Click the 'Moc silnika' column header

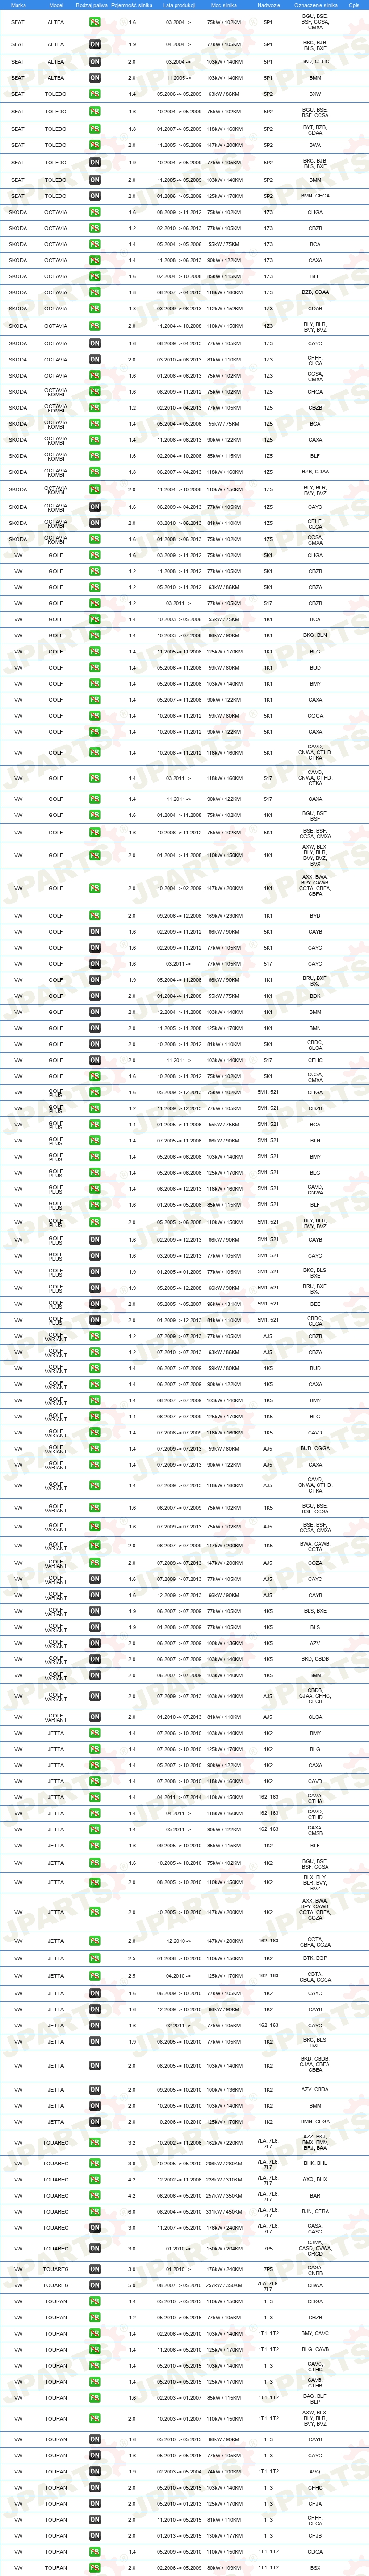point(224,5)
